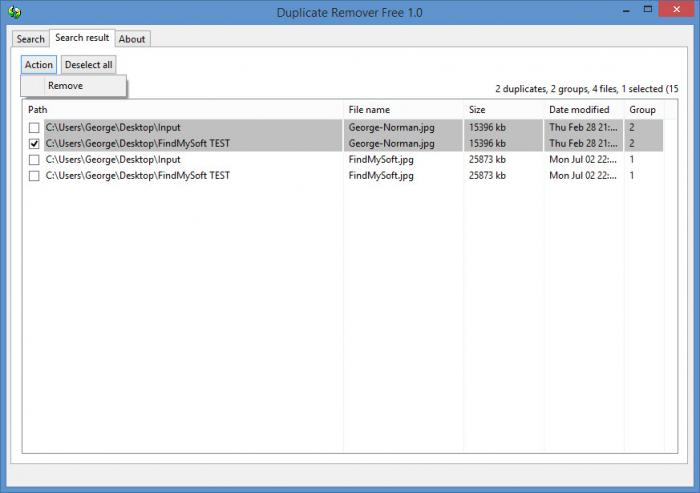Switch to the Search tab
Screen dimensions: 700x493
pyautogui.click(x=31, y=39)
